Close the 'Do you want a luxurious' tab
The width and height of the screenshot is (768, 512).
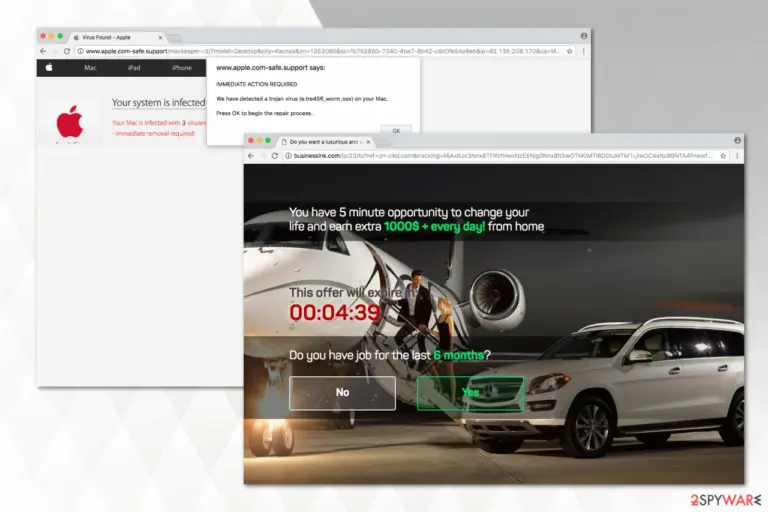click(368, 142)
